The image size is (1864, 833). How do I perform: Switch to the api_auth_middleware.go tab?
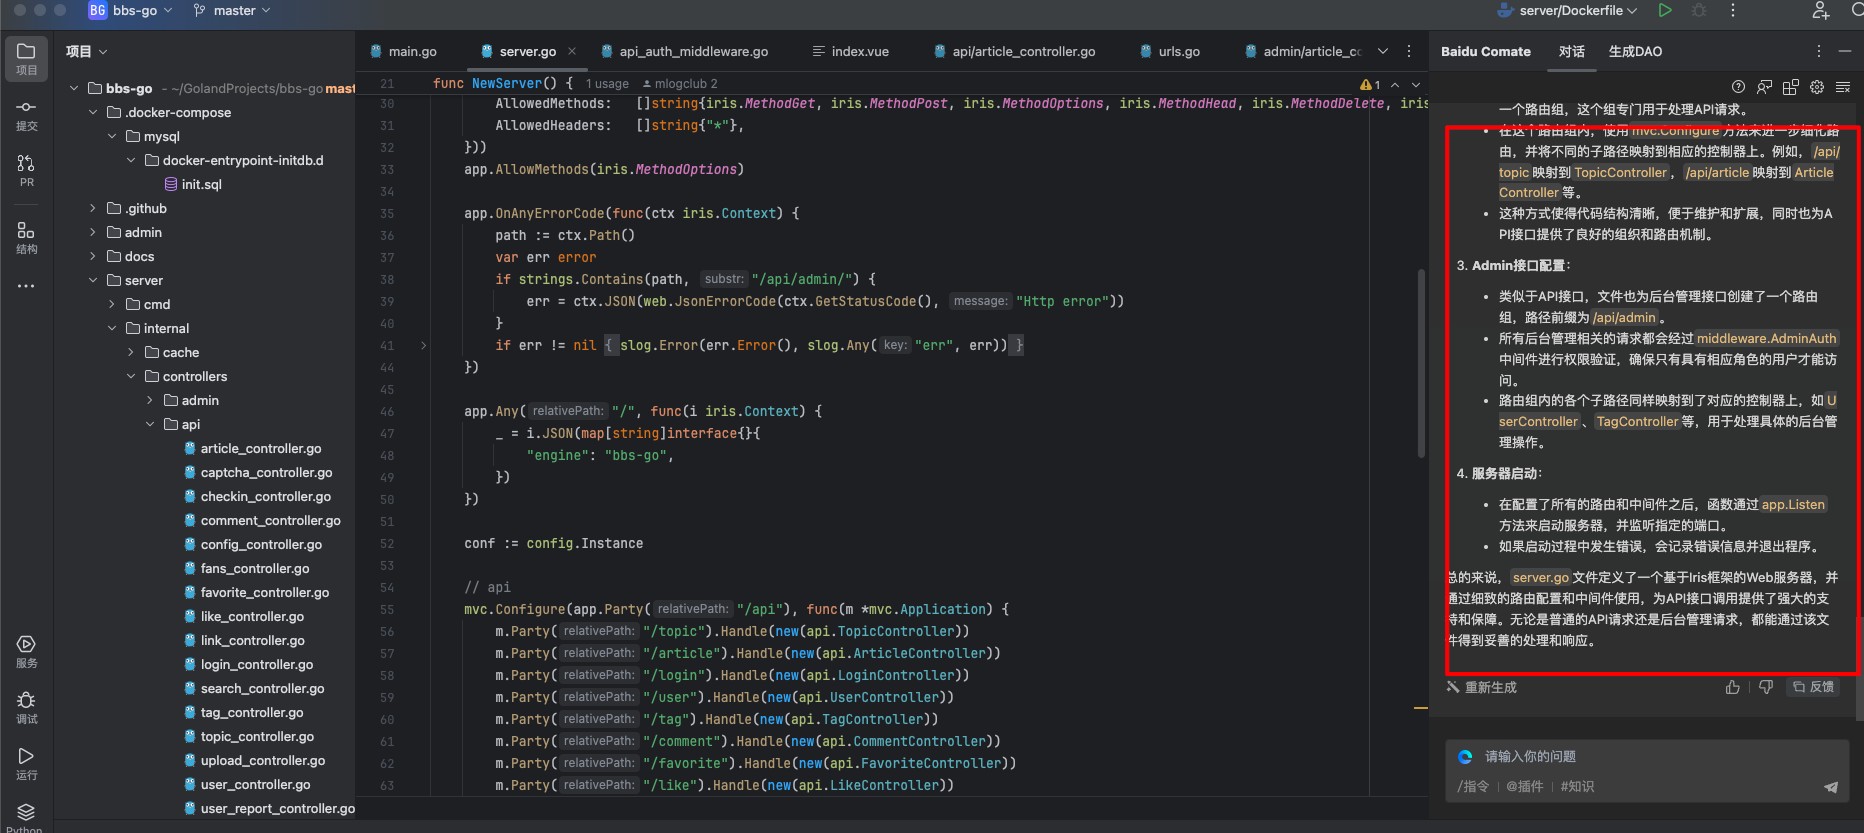685,51
